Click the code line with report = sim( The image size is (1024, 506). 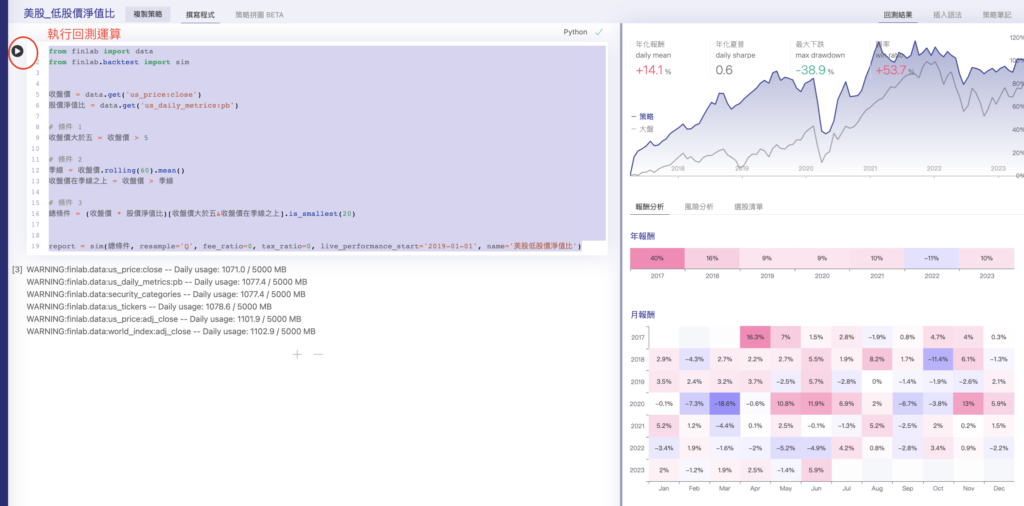pyautogui.click(x=315, y=246)
